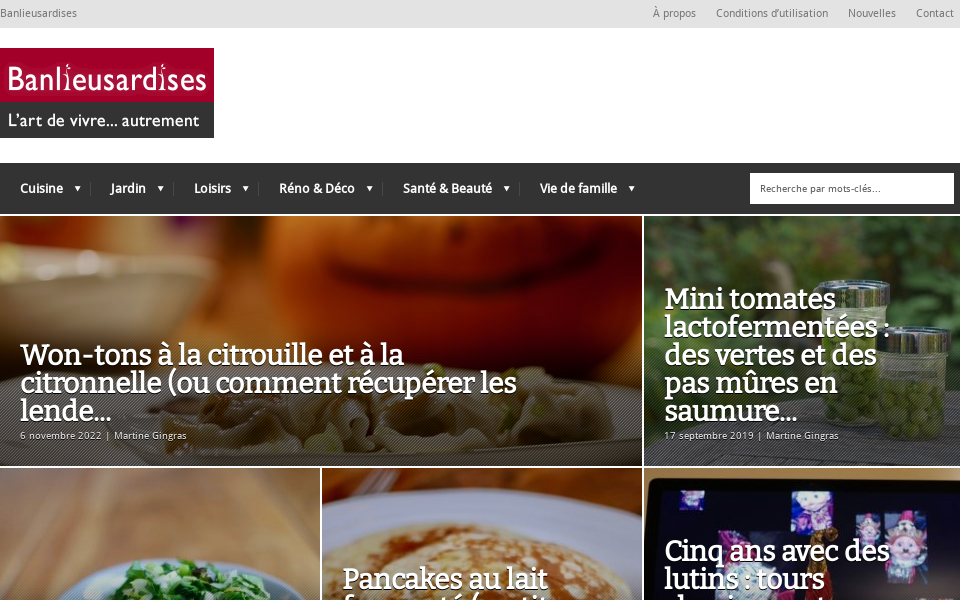Open the Cuisine menu item
Image resolution: width=960 pixels, height=600 pixels.
pyautogui.click(x=42, y=189)
